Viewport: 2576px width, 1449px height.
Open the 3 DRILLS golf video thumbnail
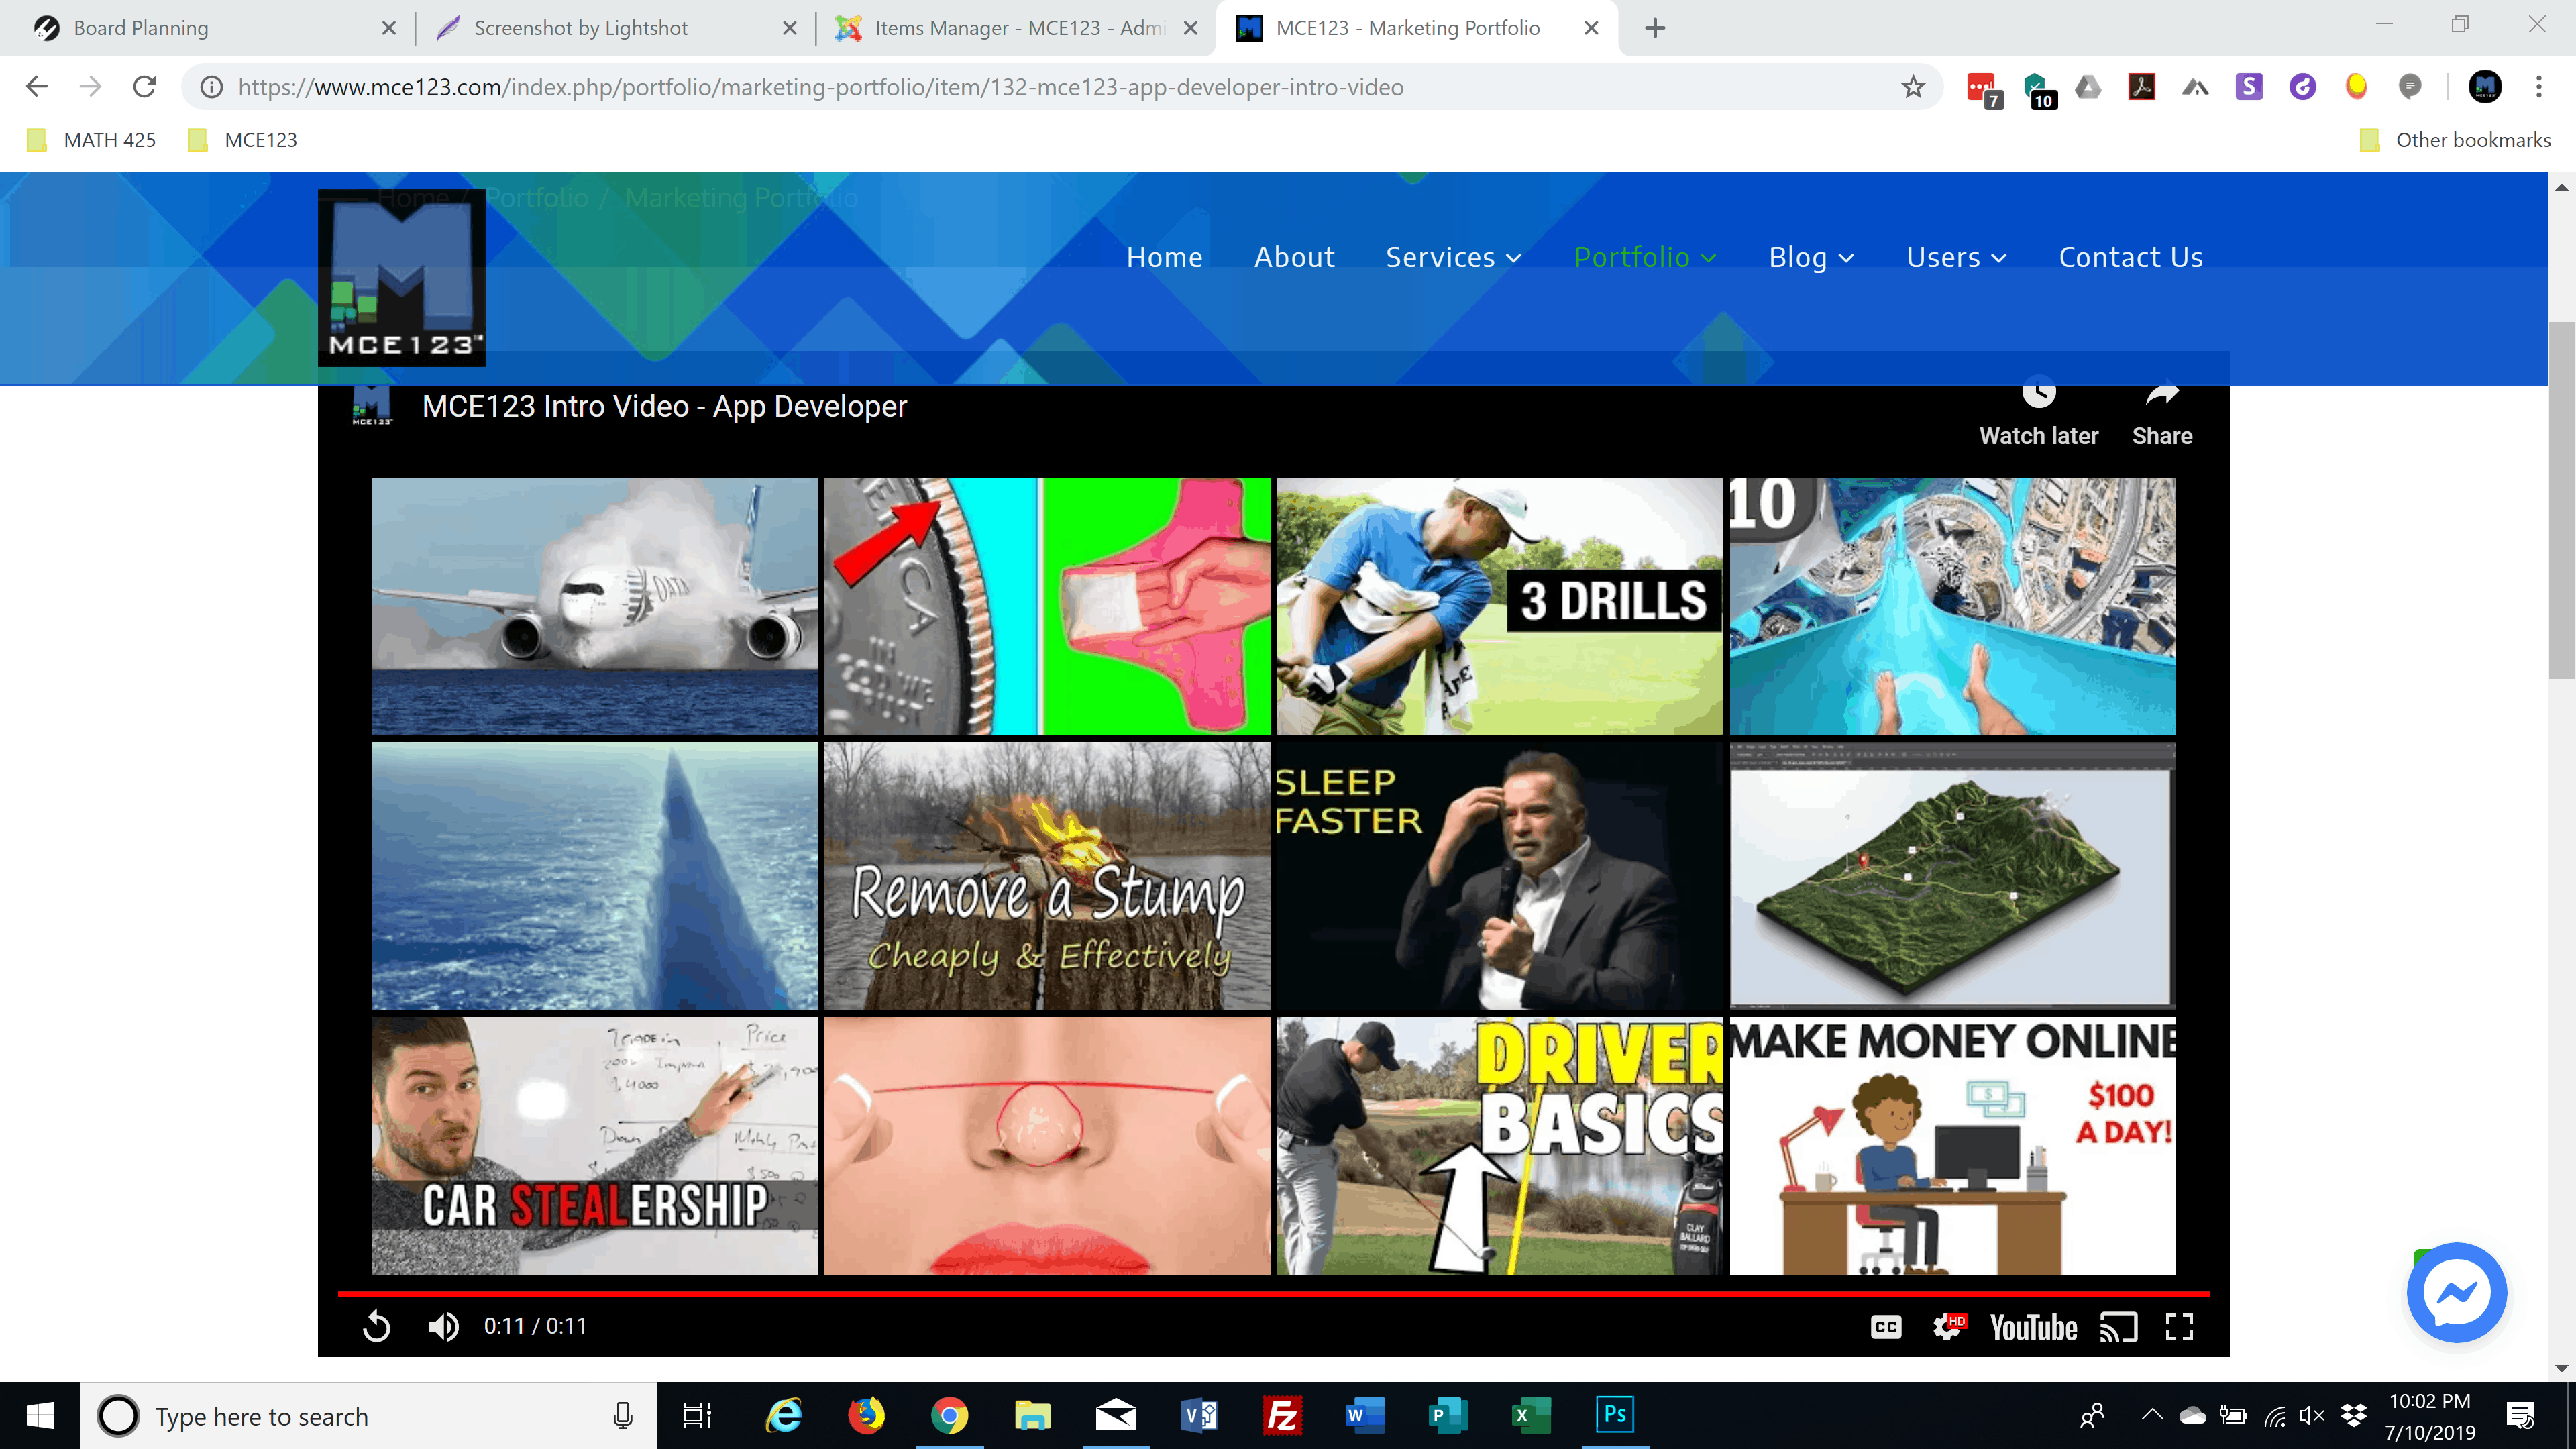[1499, 606]
